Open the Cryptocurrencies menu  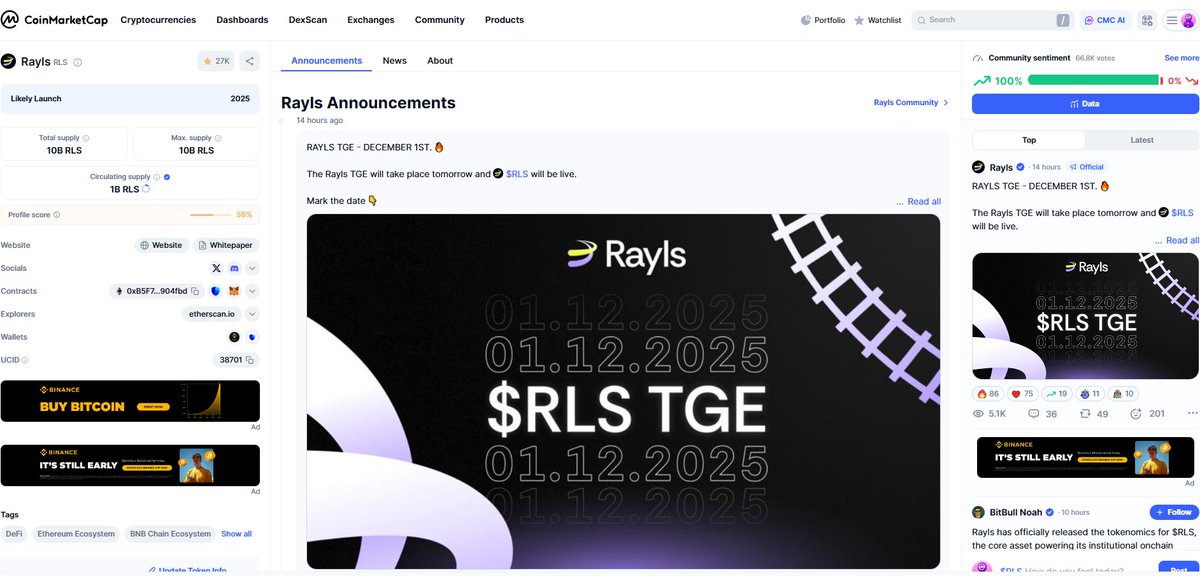click(x=158, y=20)
